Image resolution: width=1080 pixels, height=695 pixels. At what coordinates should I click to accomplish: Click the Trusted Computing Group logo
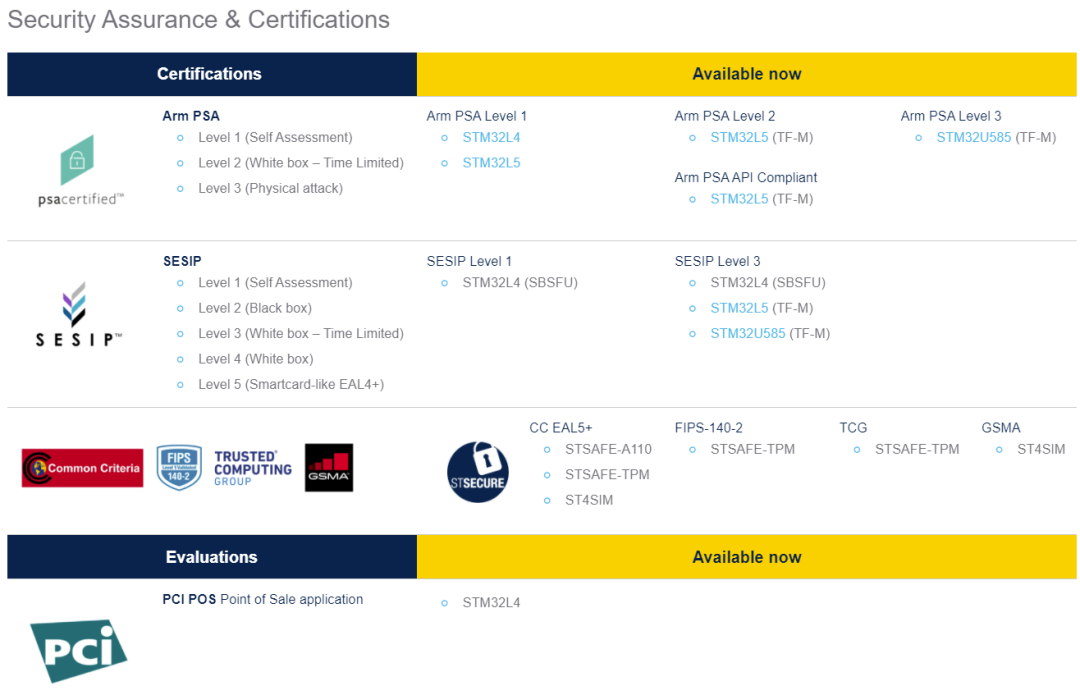(253, 468)
